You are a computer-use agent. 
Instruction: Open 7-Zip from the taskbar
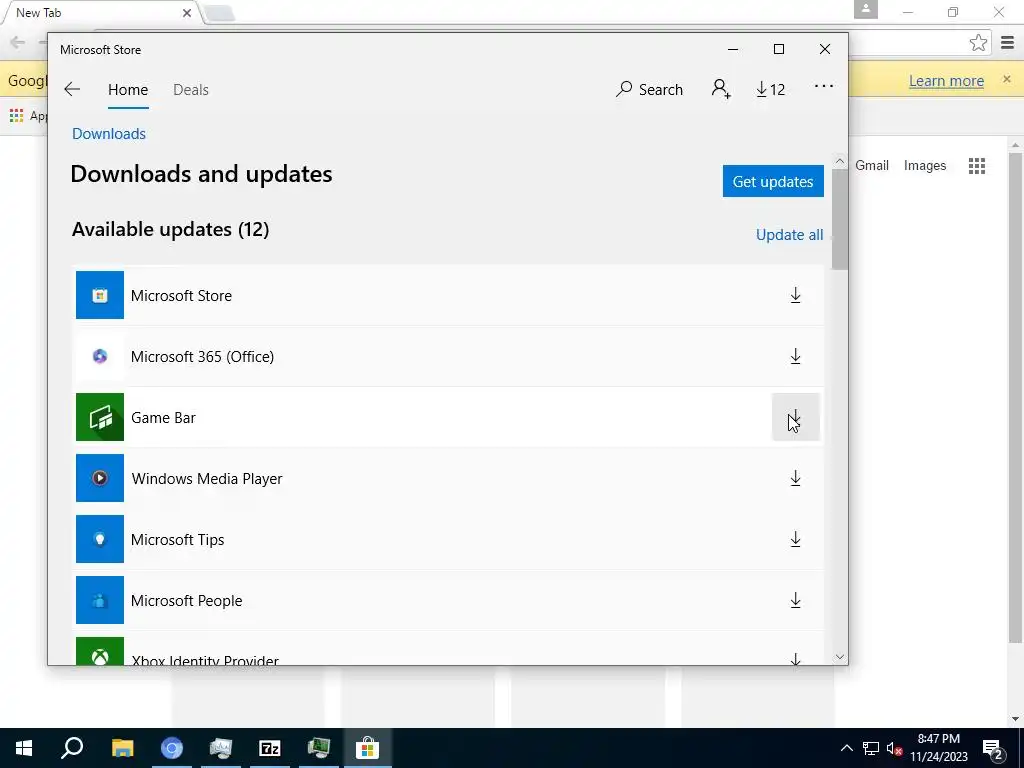270,748
